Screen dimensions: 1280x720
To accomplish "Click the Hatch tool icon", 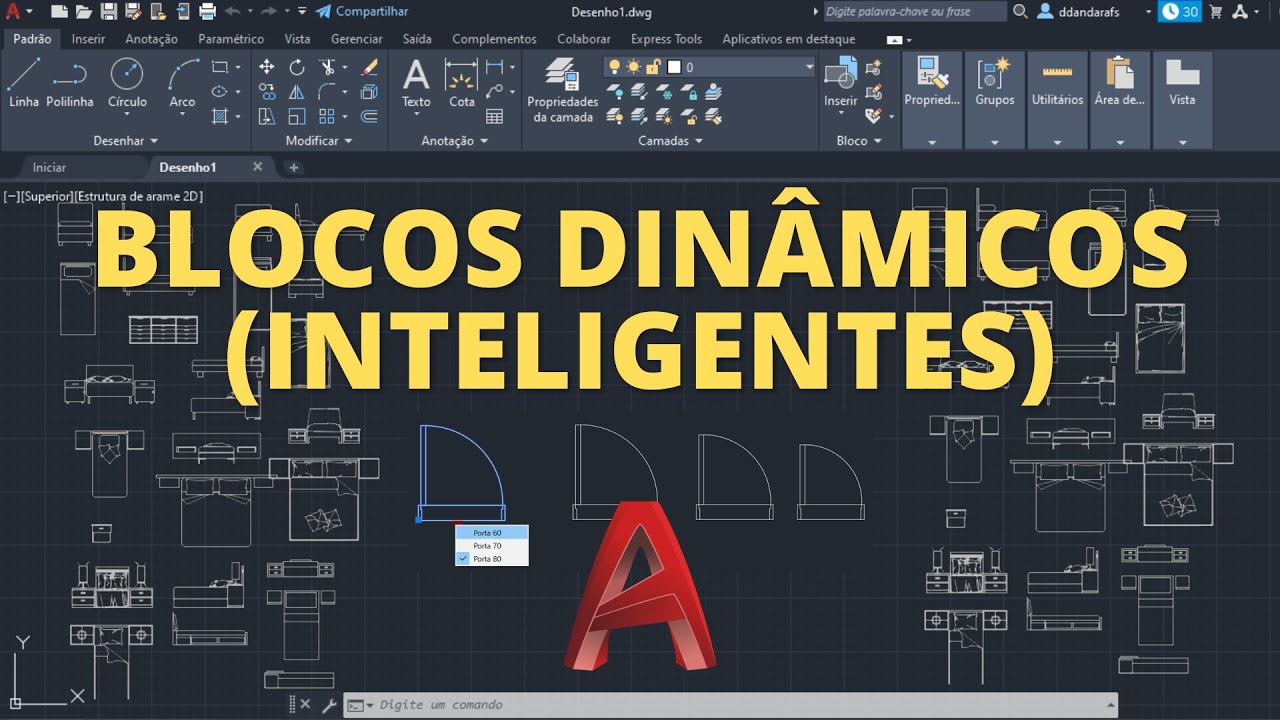I will [220, 117].
